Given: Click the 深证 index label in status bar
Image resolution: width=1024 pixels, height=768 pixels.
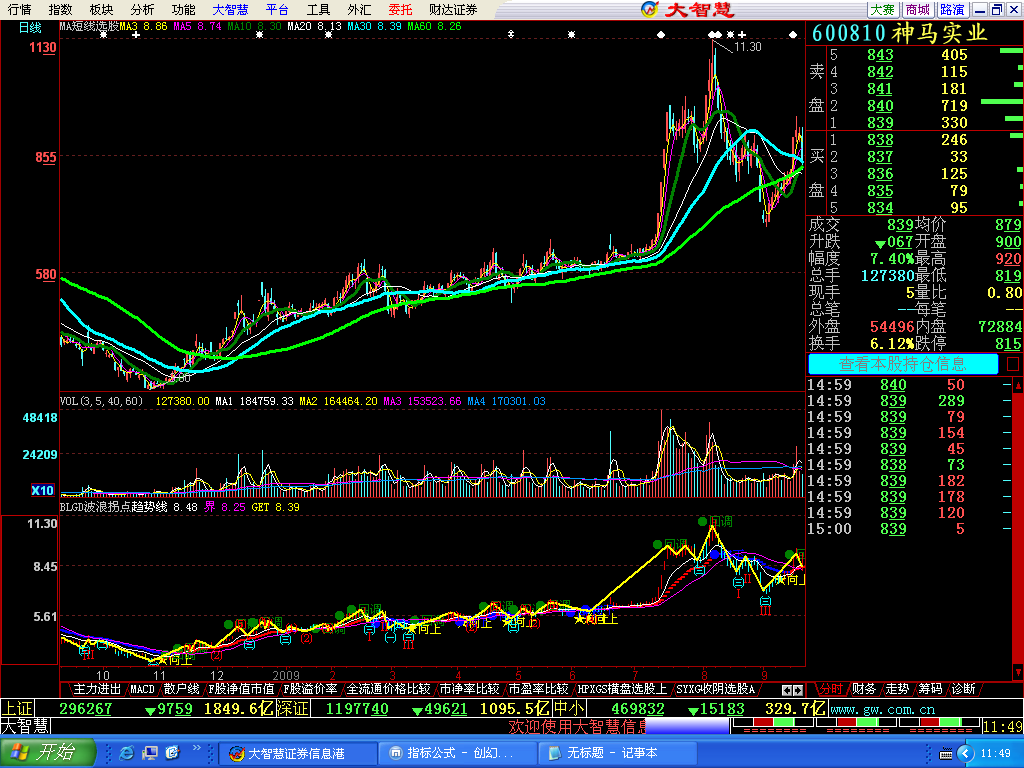Looking at the screenshot, I should 293,709.
